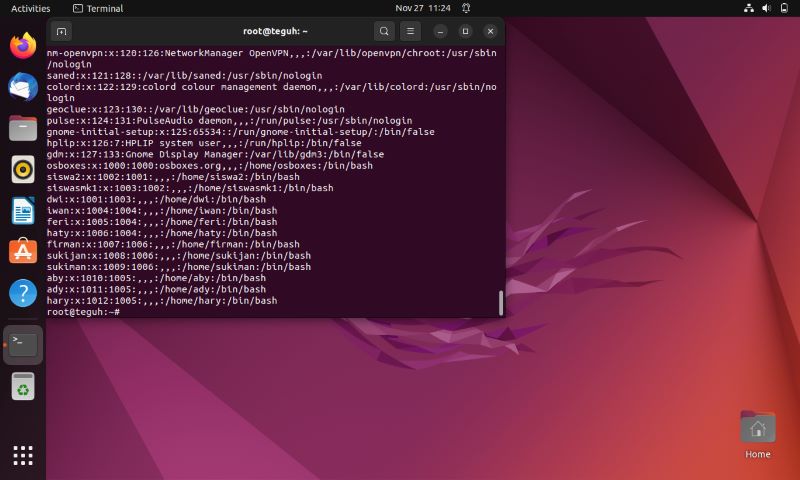Click the line starting with haty:x:1006
The image size is (800, 480).
pyautogui.click(x=162, y=233)
